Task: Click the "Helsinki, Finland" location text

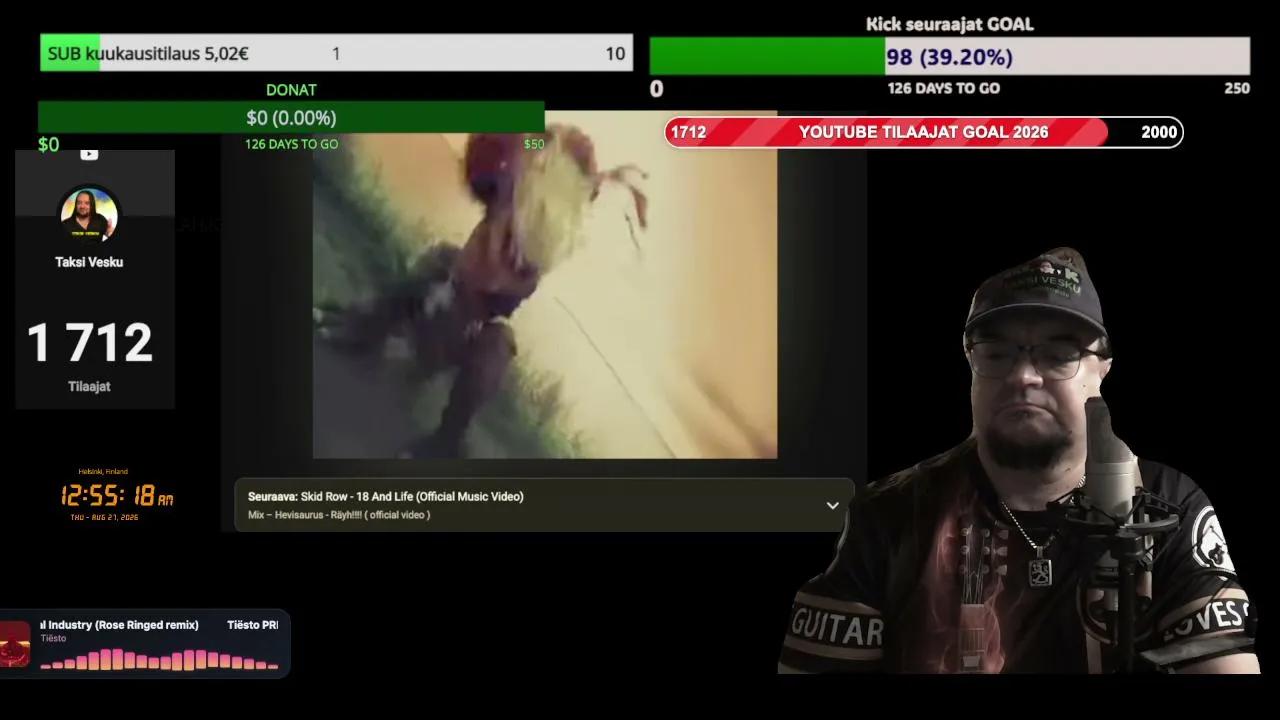Action: tap(103, 472)
